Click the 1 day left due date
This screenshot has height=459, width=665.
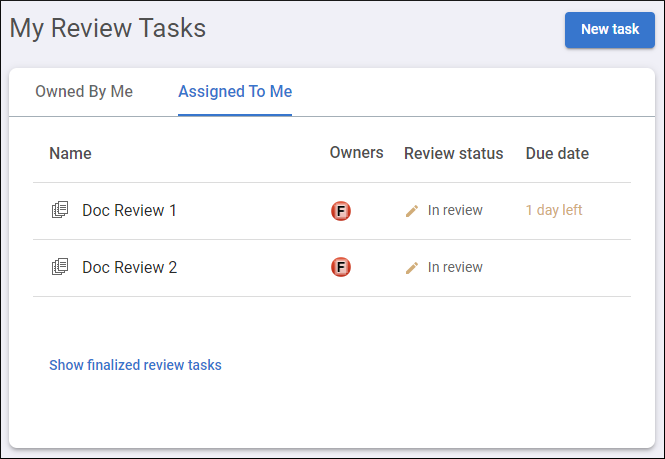[x=554, y=210]
